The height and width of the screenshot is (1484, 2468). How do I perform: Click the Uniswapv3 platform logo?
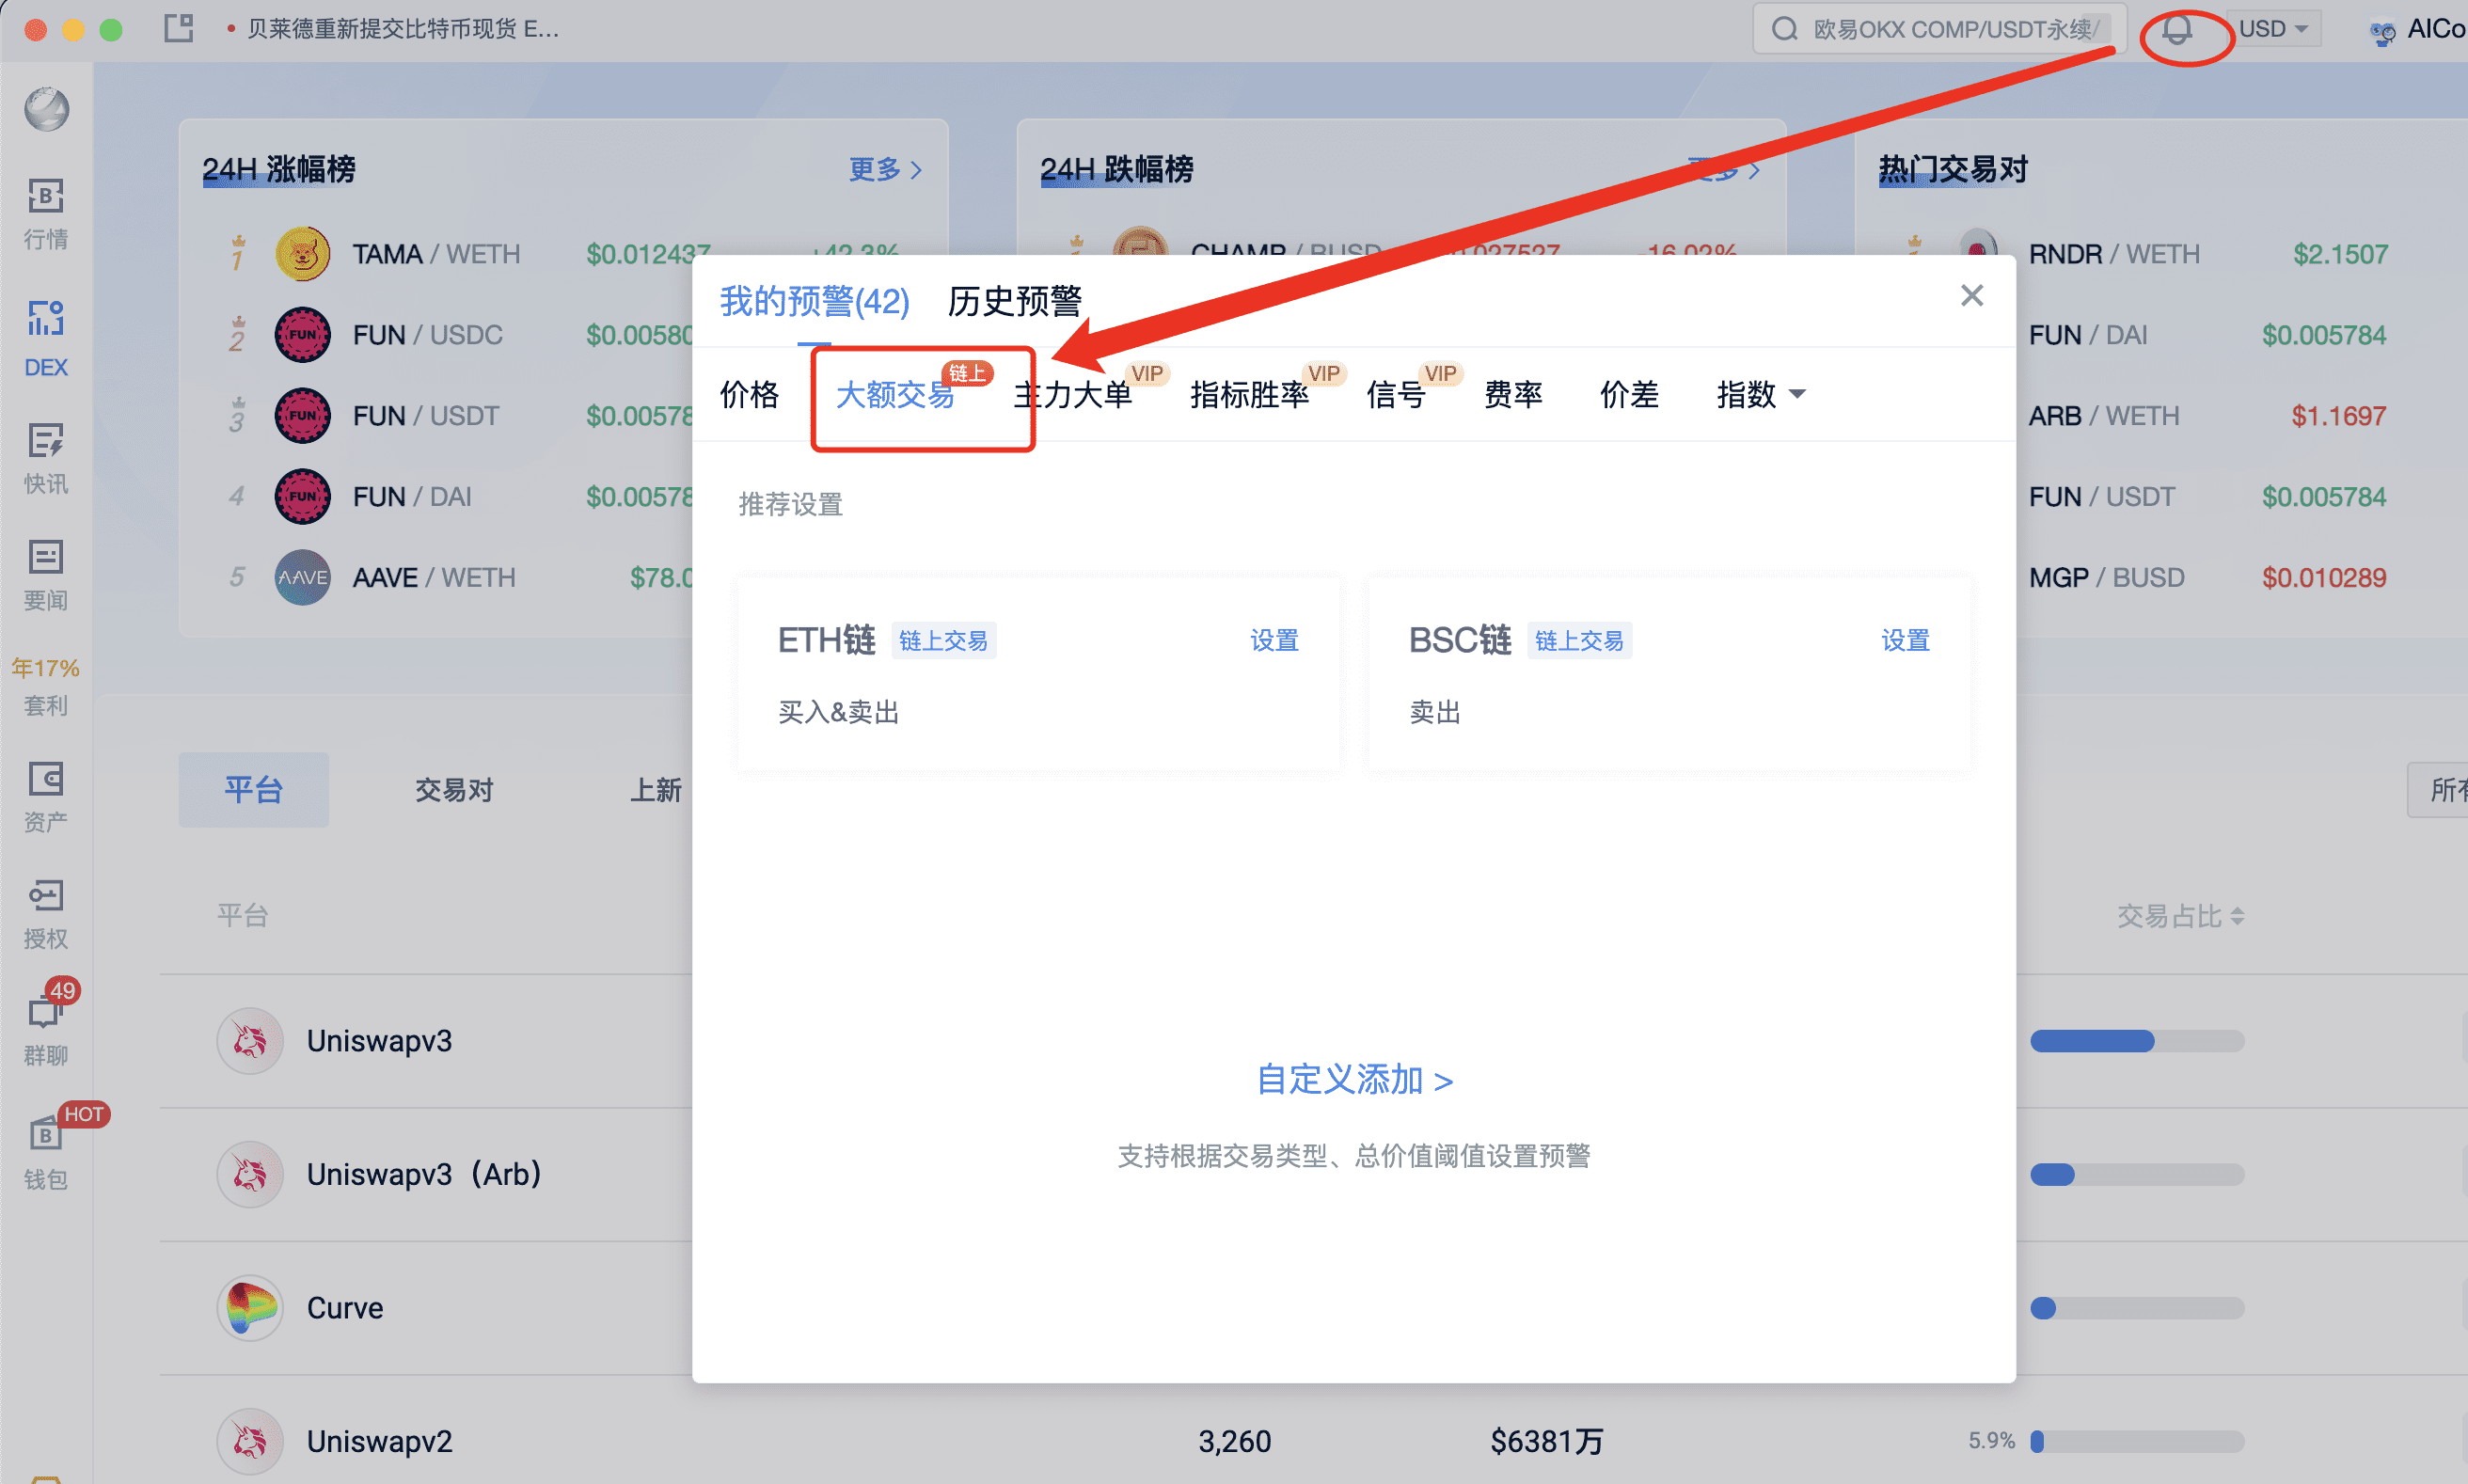tap(250, 1040)
